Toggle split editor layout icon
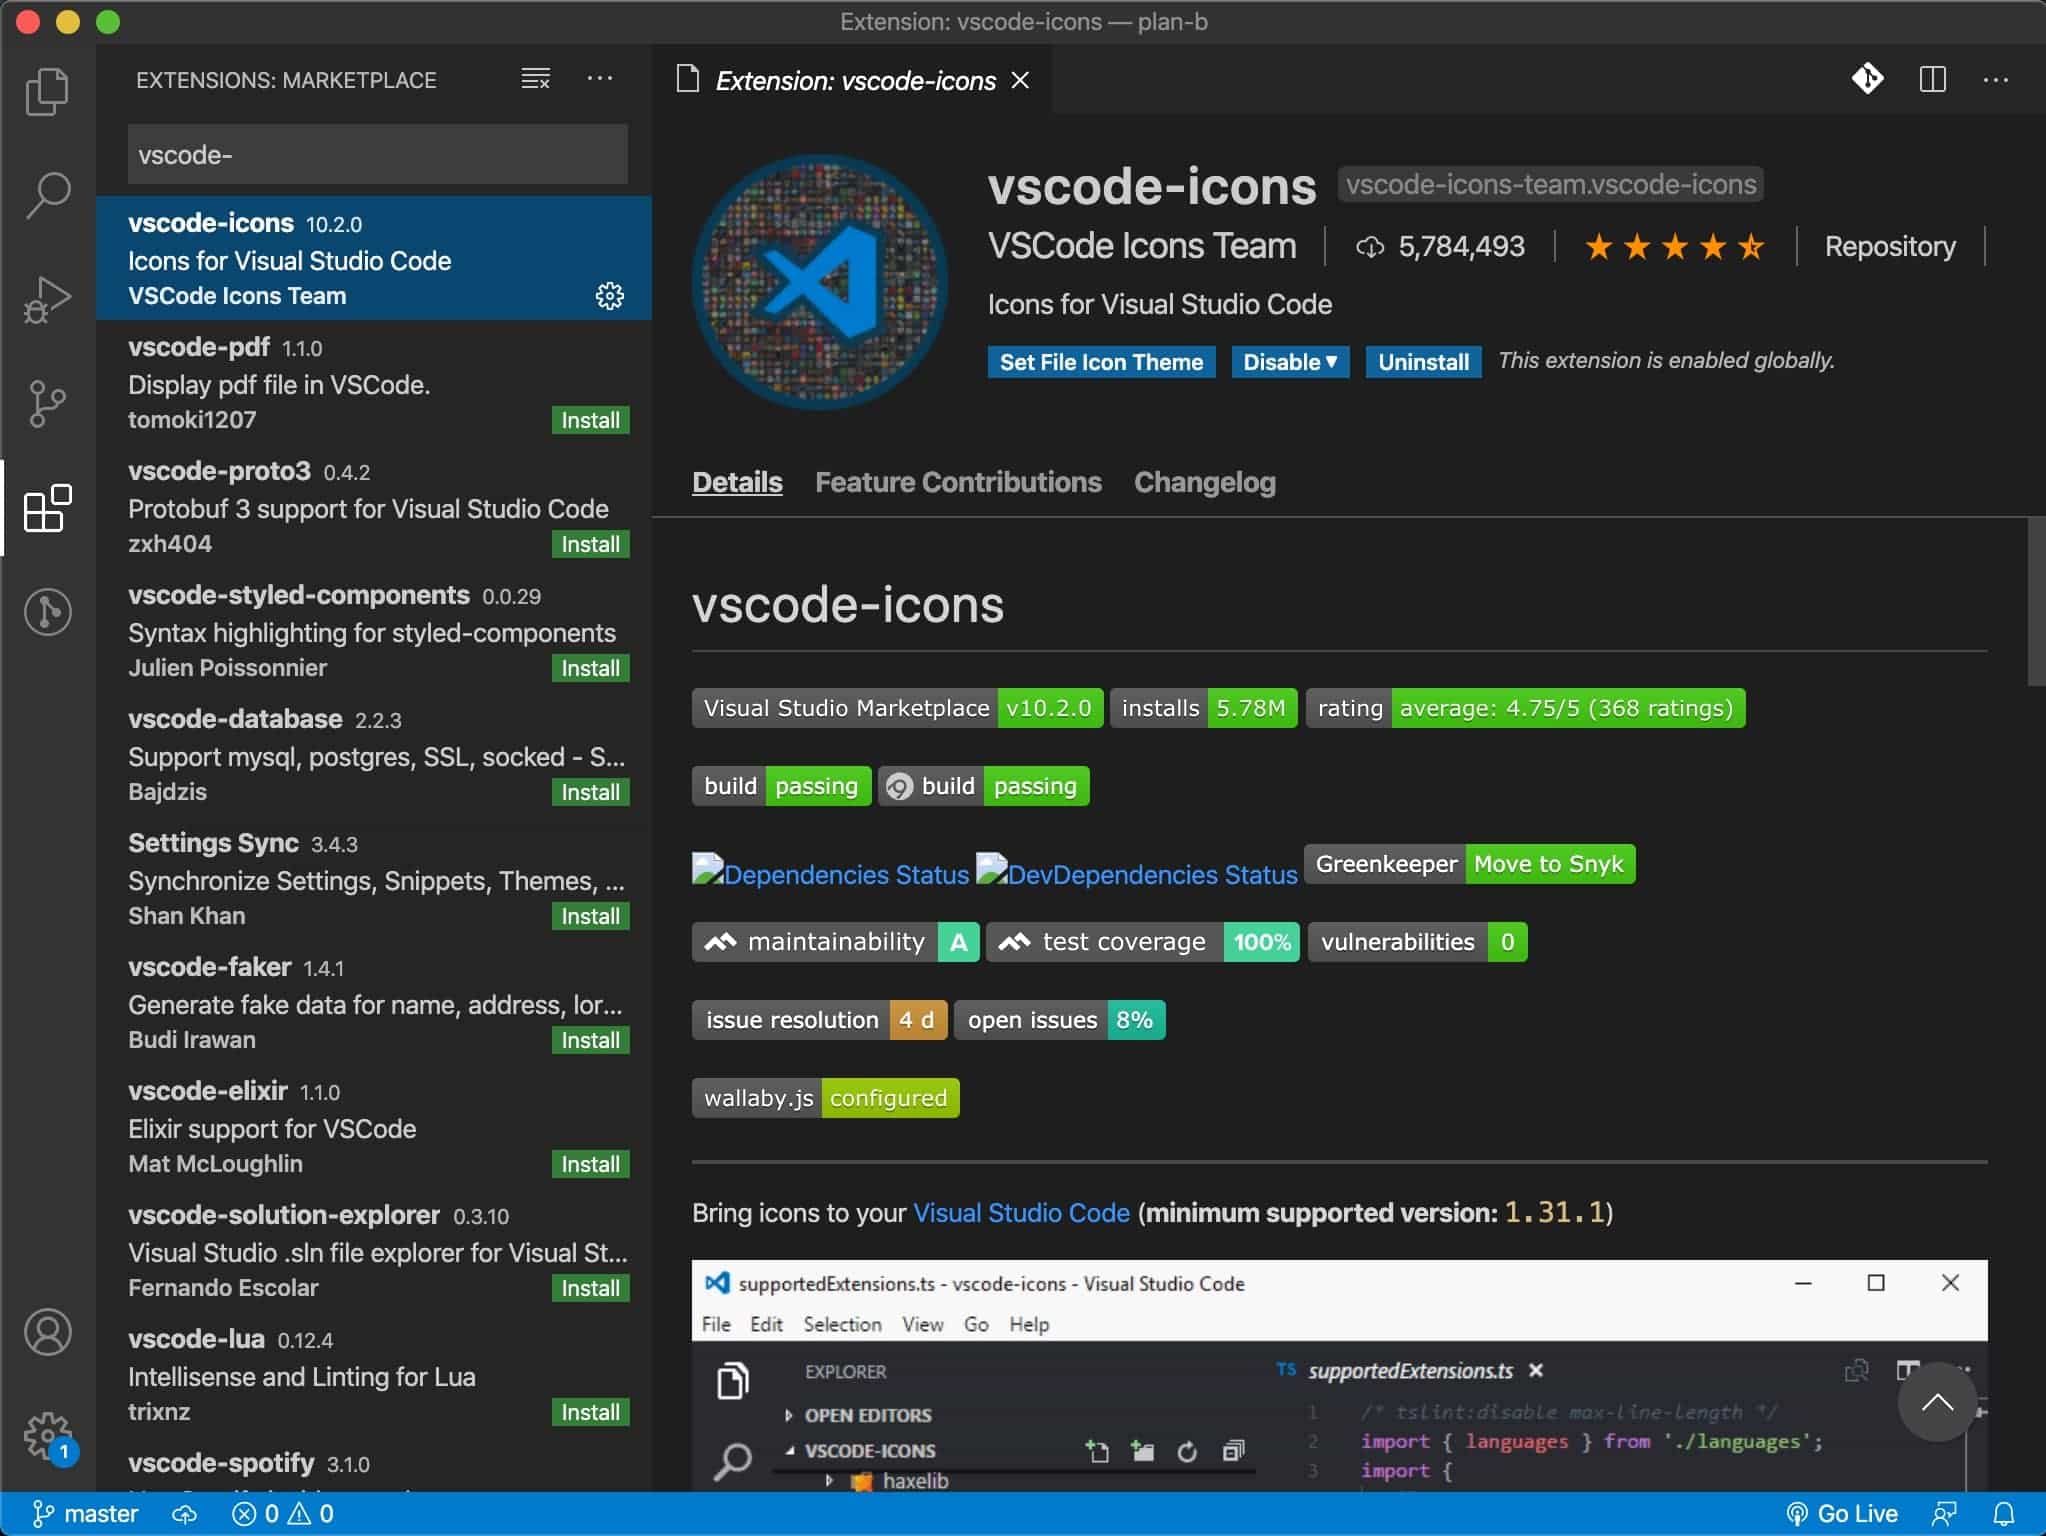This screenshot has height=1536, width=2046. click(1932, 79)
